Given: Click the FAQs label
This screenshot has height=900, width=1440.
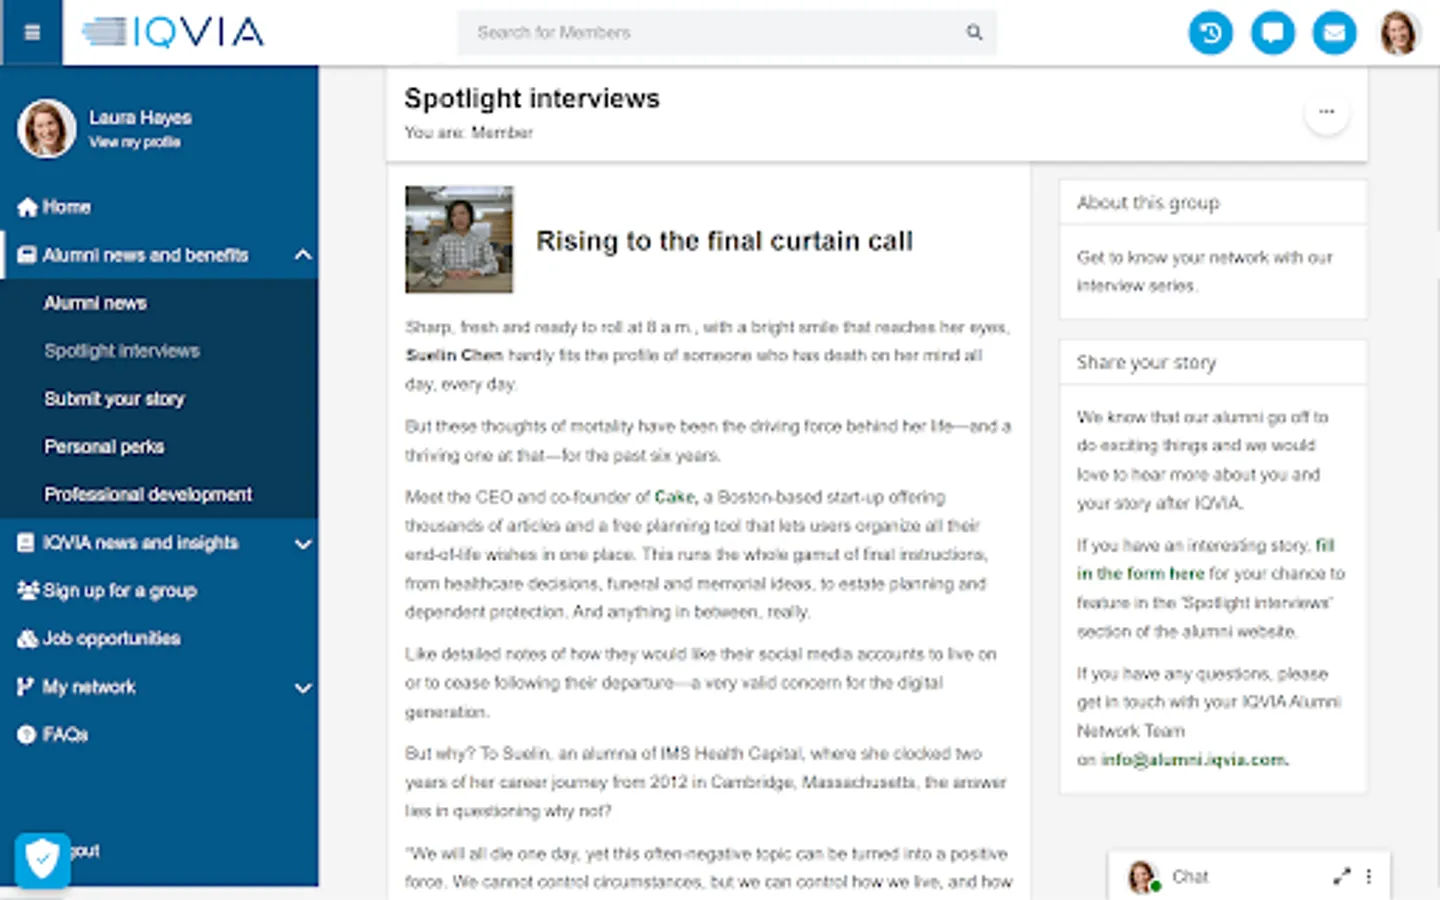Looking at the screenshot, I should coord(65,735).
